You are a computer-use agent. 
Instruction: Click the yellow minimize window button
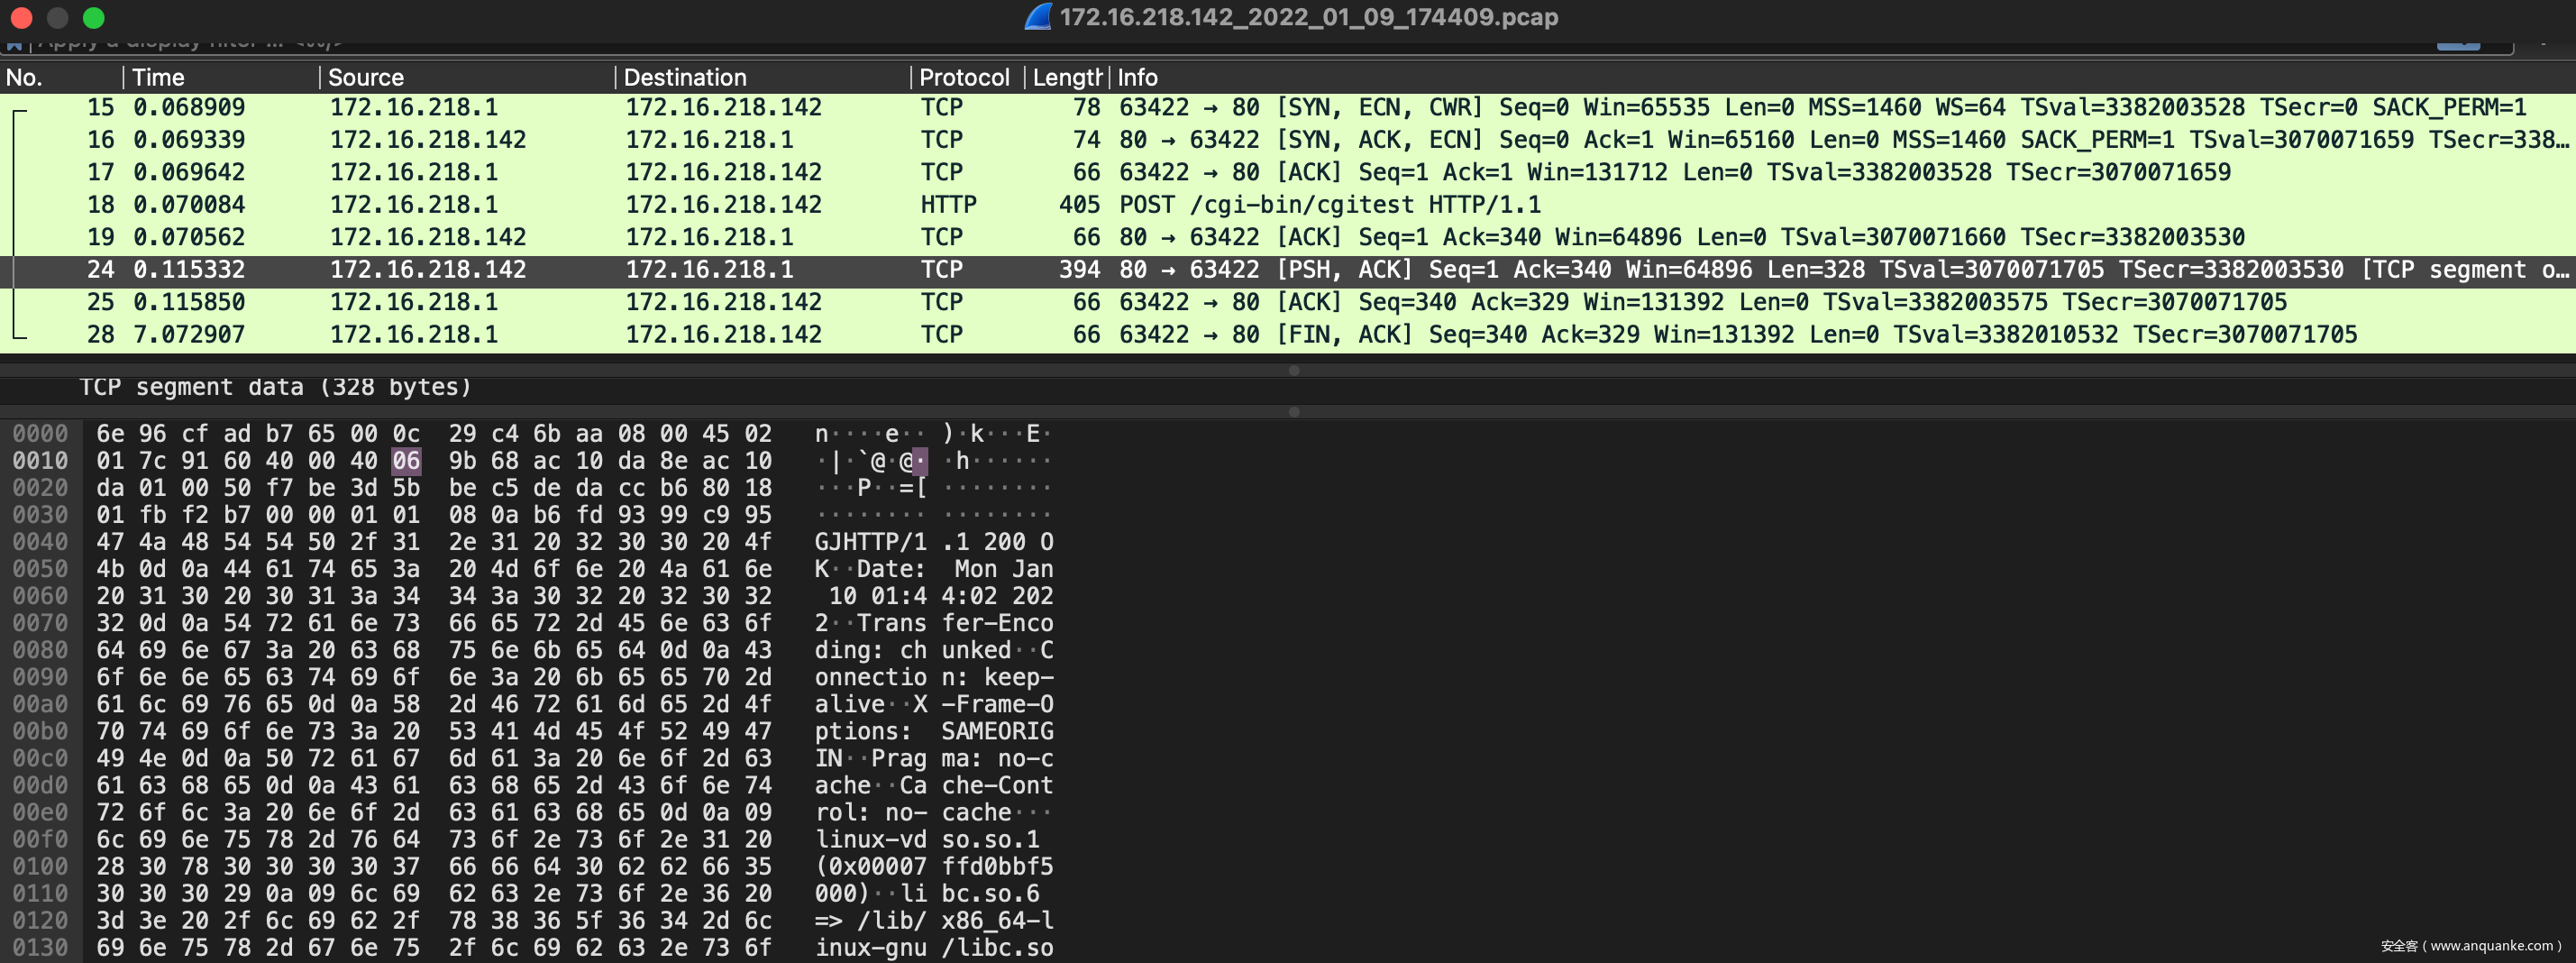pos(57,17)
